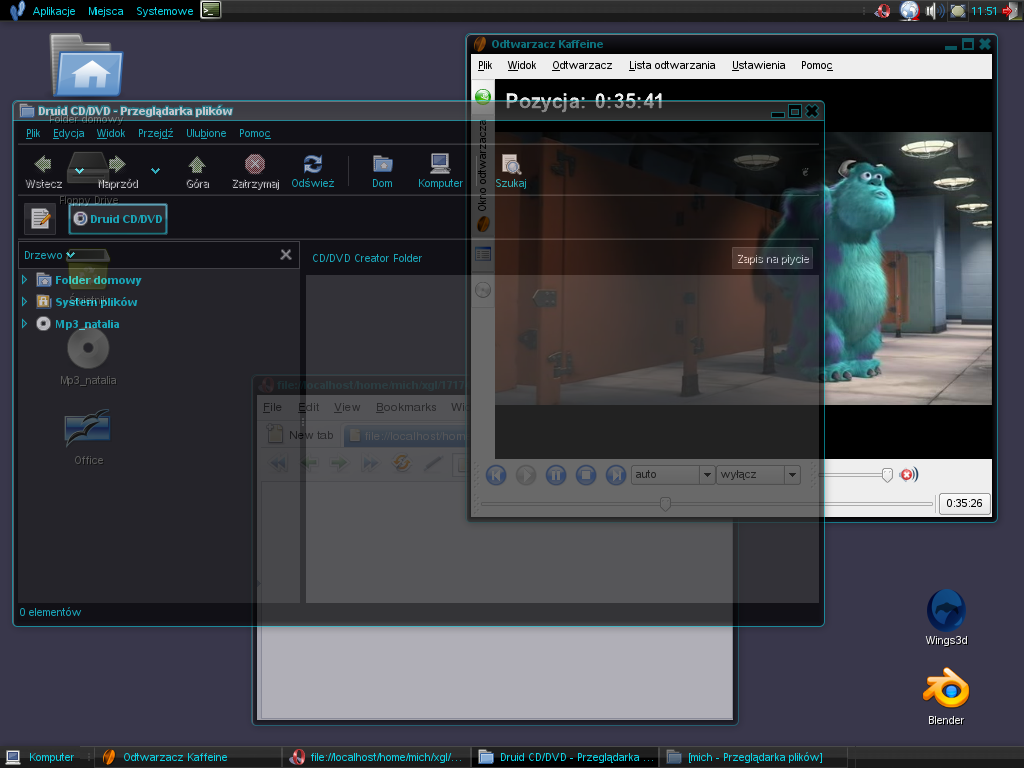
Task: Start a file search with Szukaj
Action: pos(511,171)
